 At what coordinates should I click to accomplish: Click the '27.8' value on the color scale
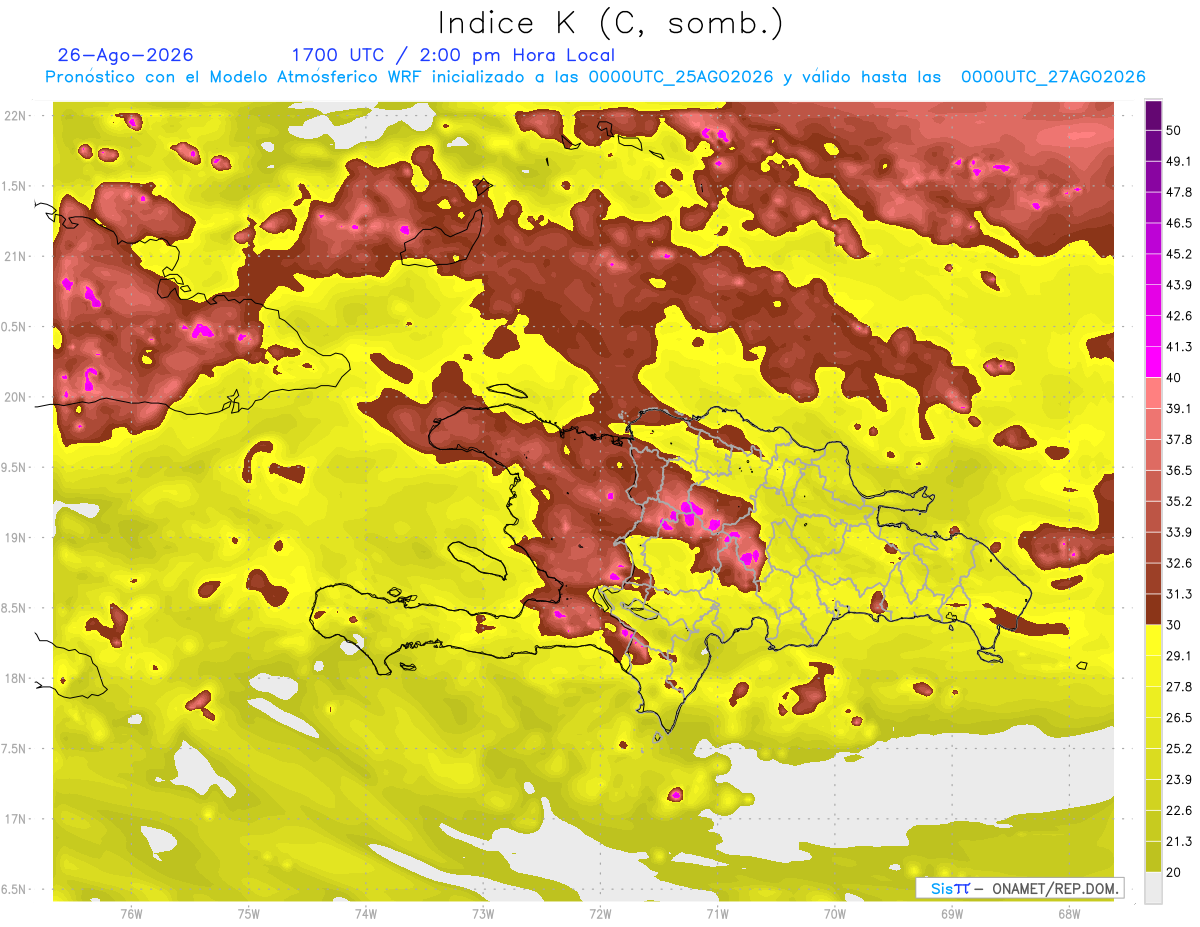[1178, 687]
